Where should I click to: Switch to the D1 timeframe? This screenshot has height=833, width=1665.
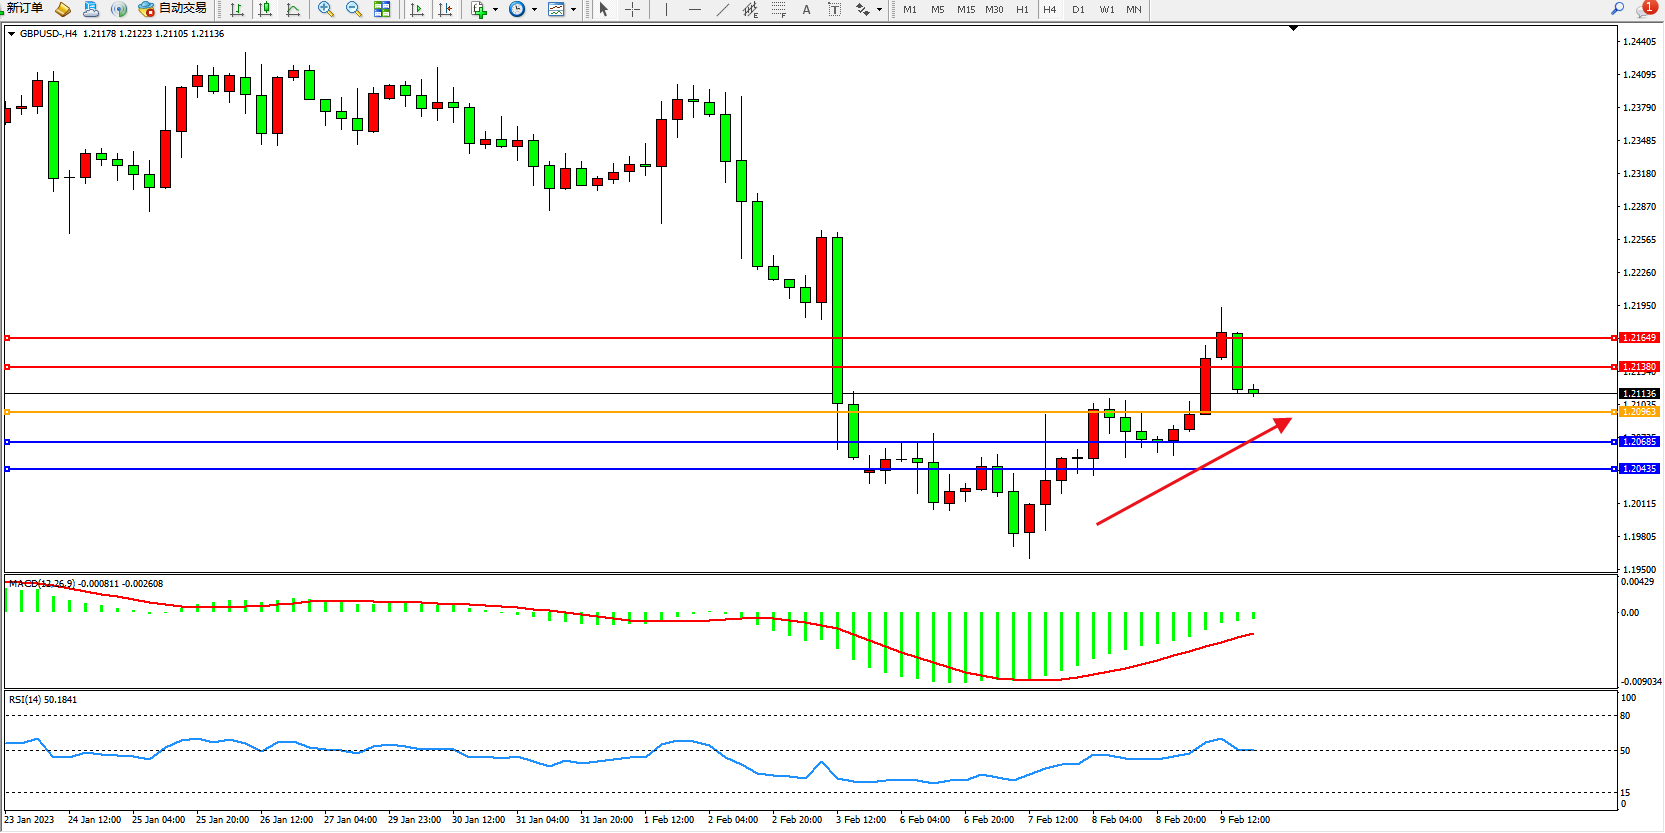pos(1078,9)
